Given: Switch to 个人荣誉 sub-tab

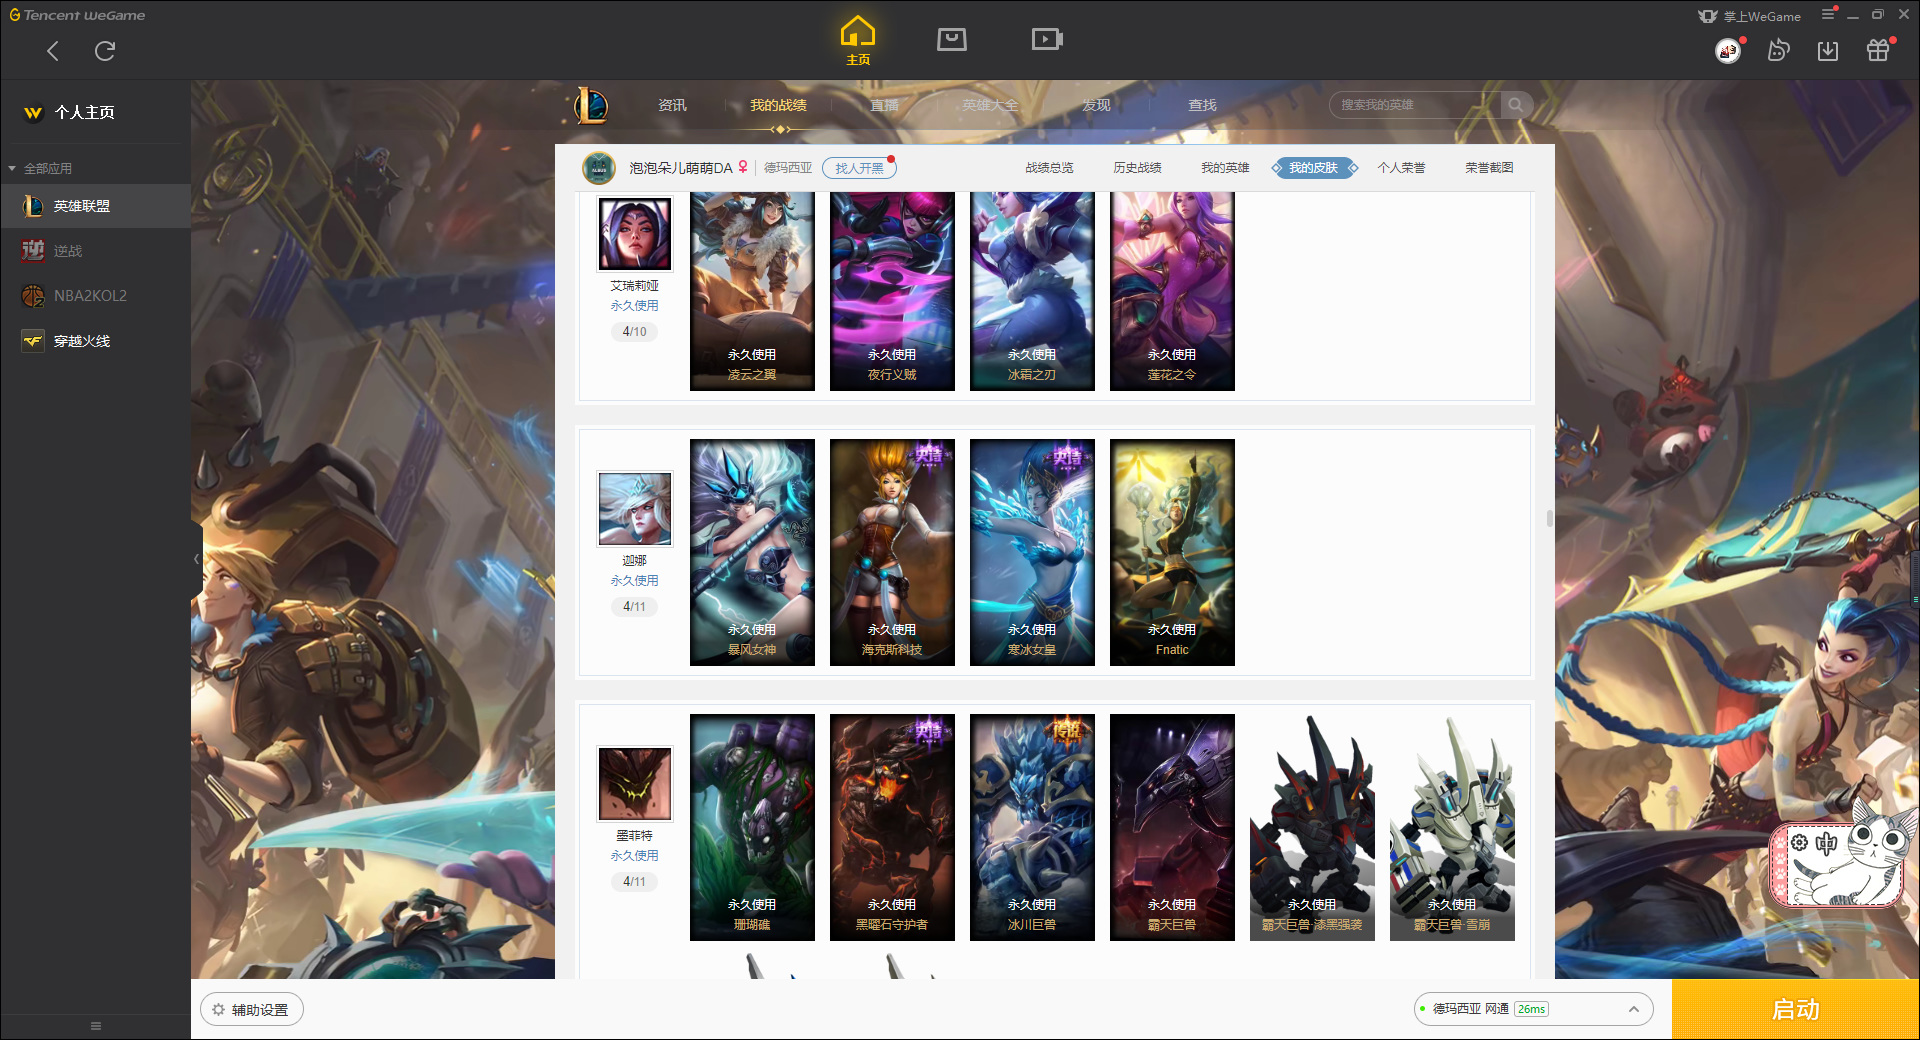Looking at the screenshot, I should click(x=1401, y=168).
